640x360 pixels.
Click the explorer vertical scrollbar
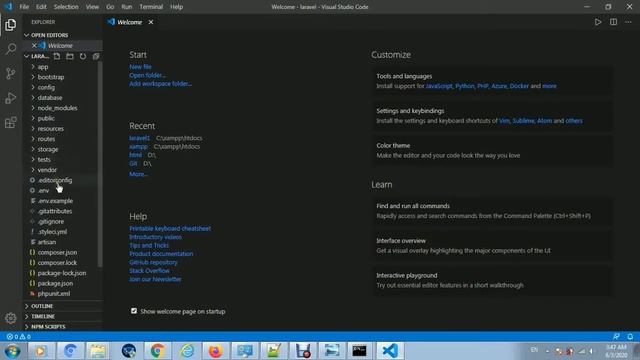click(100, 163)
